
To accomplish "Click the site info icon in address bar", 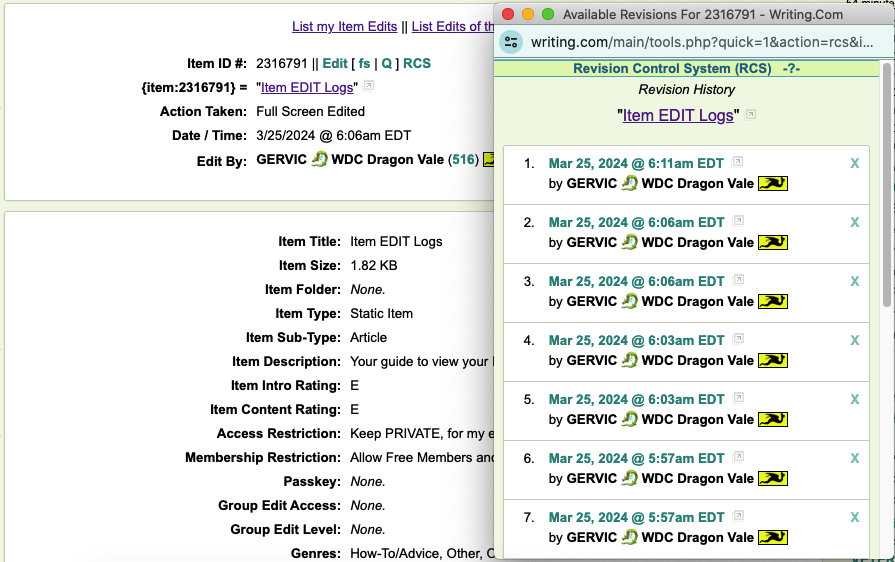I will [512, 42].
